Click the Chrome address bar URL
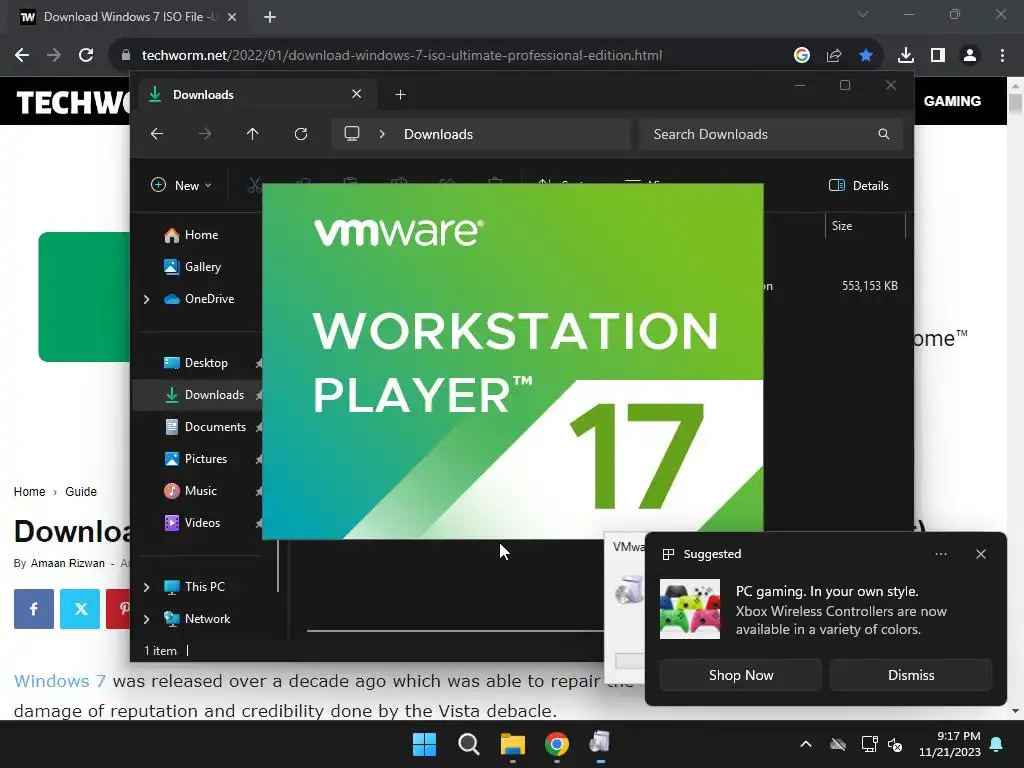 click(402, 56)
